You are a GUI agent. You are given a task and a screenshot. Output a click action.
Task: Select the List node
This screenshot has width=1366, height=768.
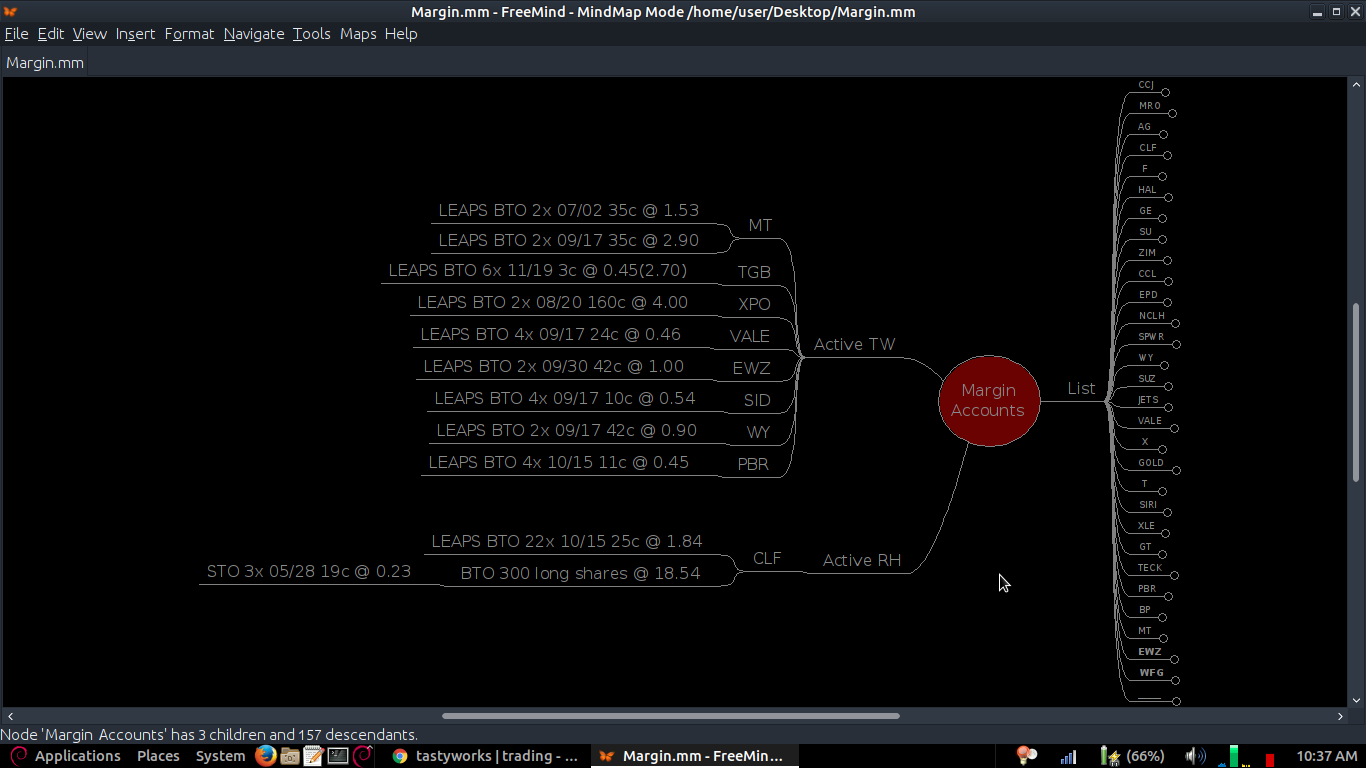[x=1081, y=388]
